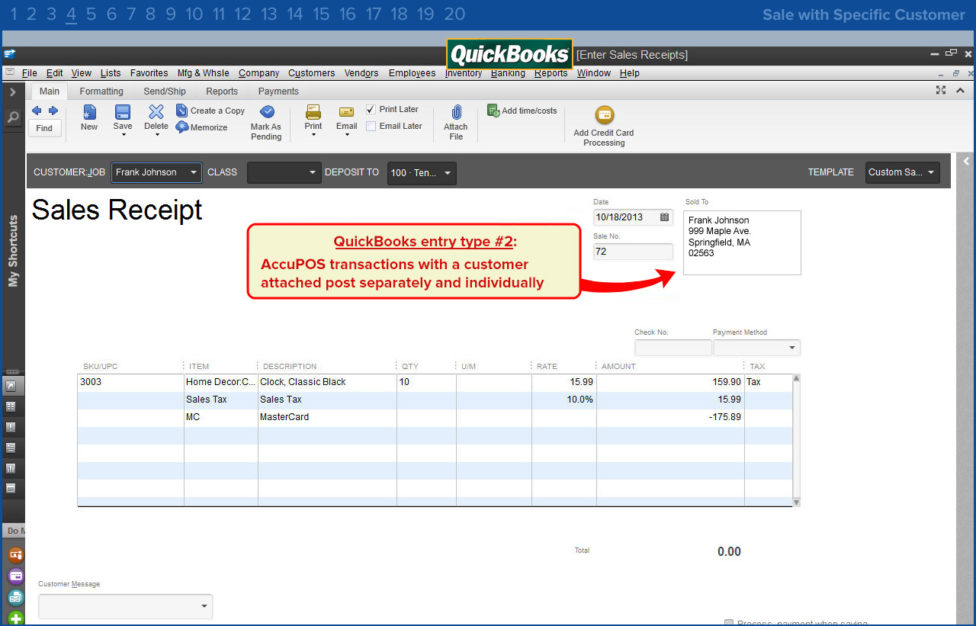Open the Customers menu
Screen dimensions: 976x626
coord(311,73)
